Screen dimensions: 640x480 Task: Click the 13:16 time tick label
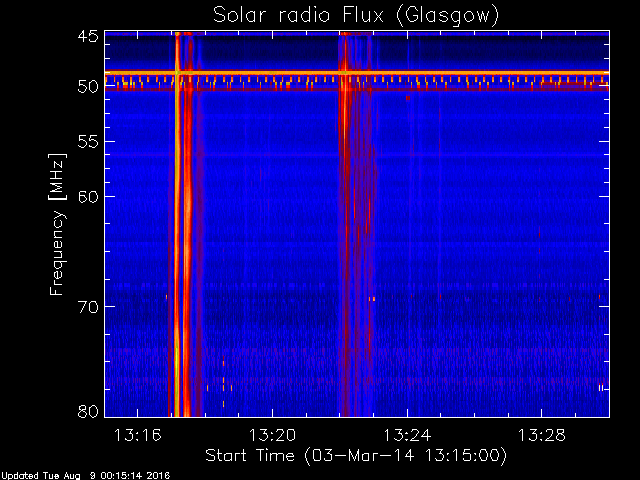pos(138,435)
